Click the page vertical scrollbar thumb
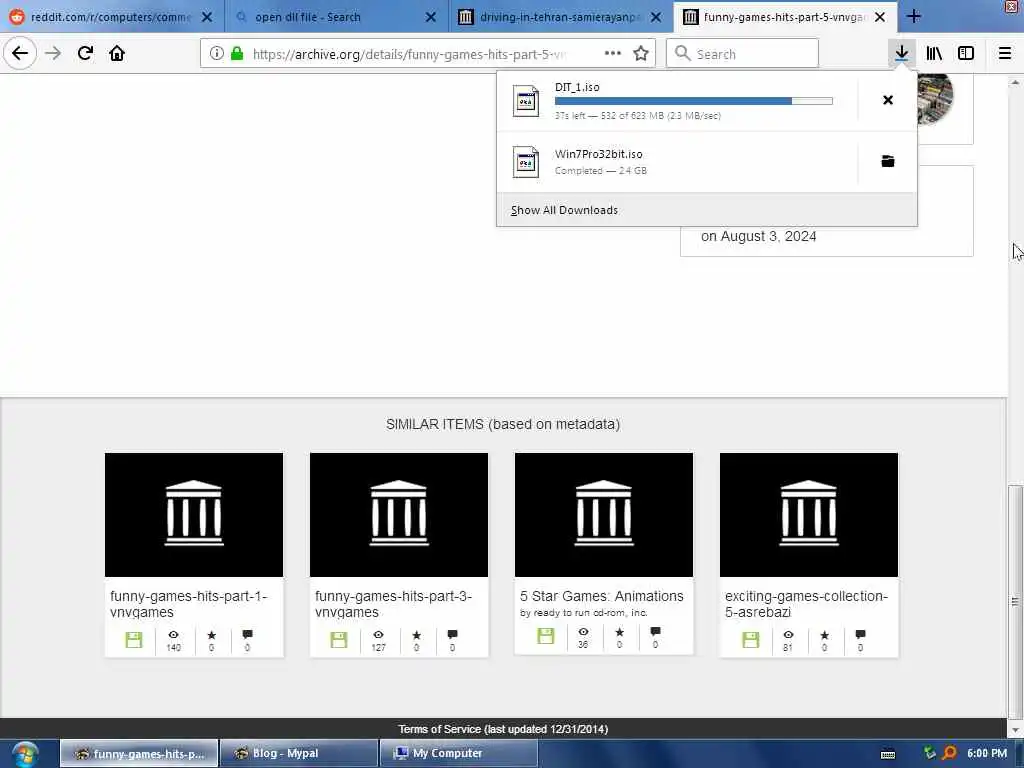 click(x=1015, y=601)
